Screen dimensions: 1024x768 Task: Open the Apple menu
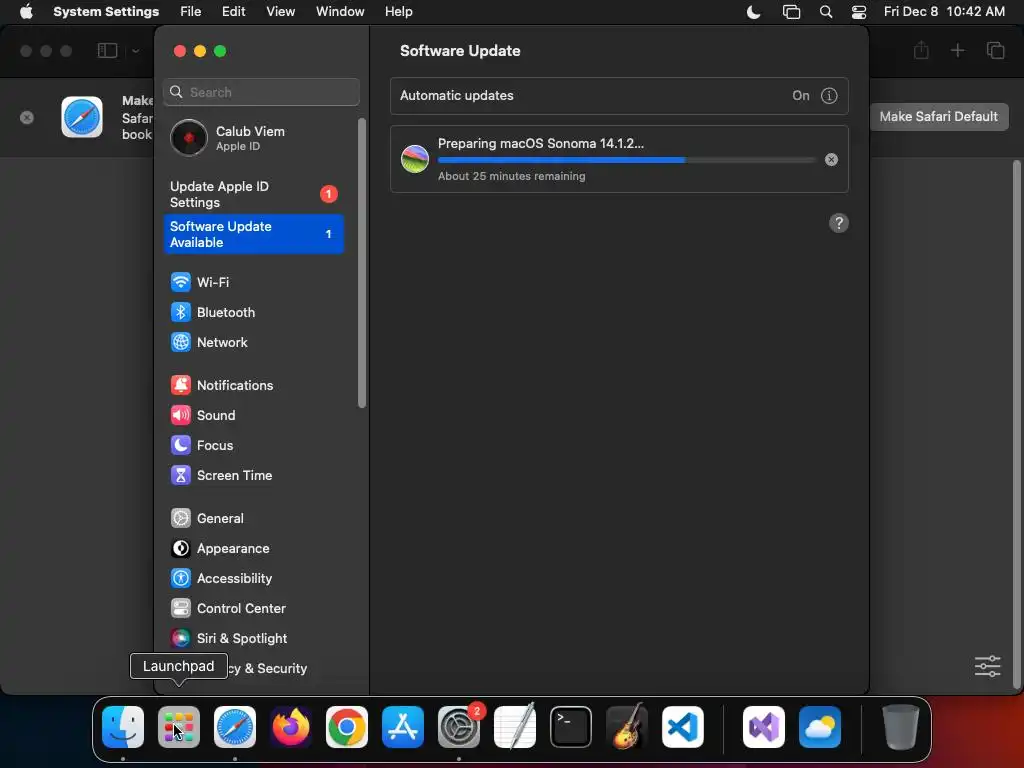pos(25,12)
